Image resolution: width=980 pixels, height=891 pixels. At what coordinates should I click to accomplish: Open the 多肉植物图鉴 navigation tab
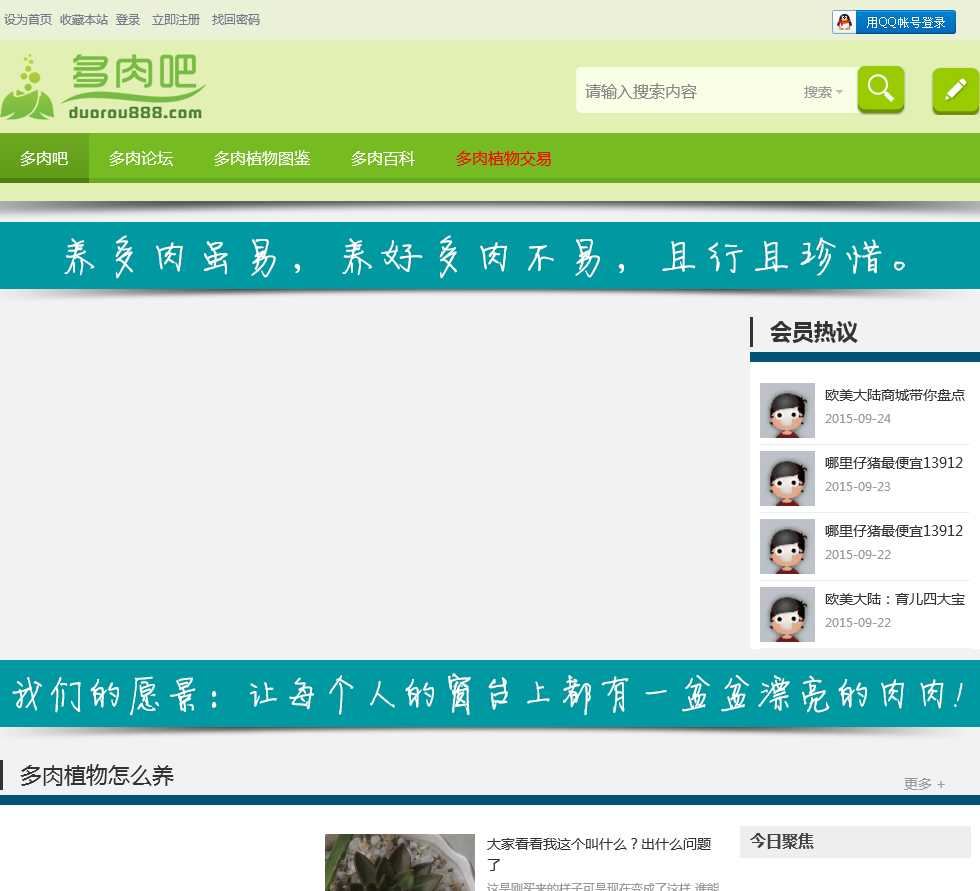point(262,158)
